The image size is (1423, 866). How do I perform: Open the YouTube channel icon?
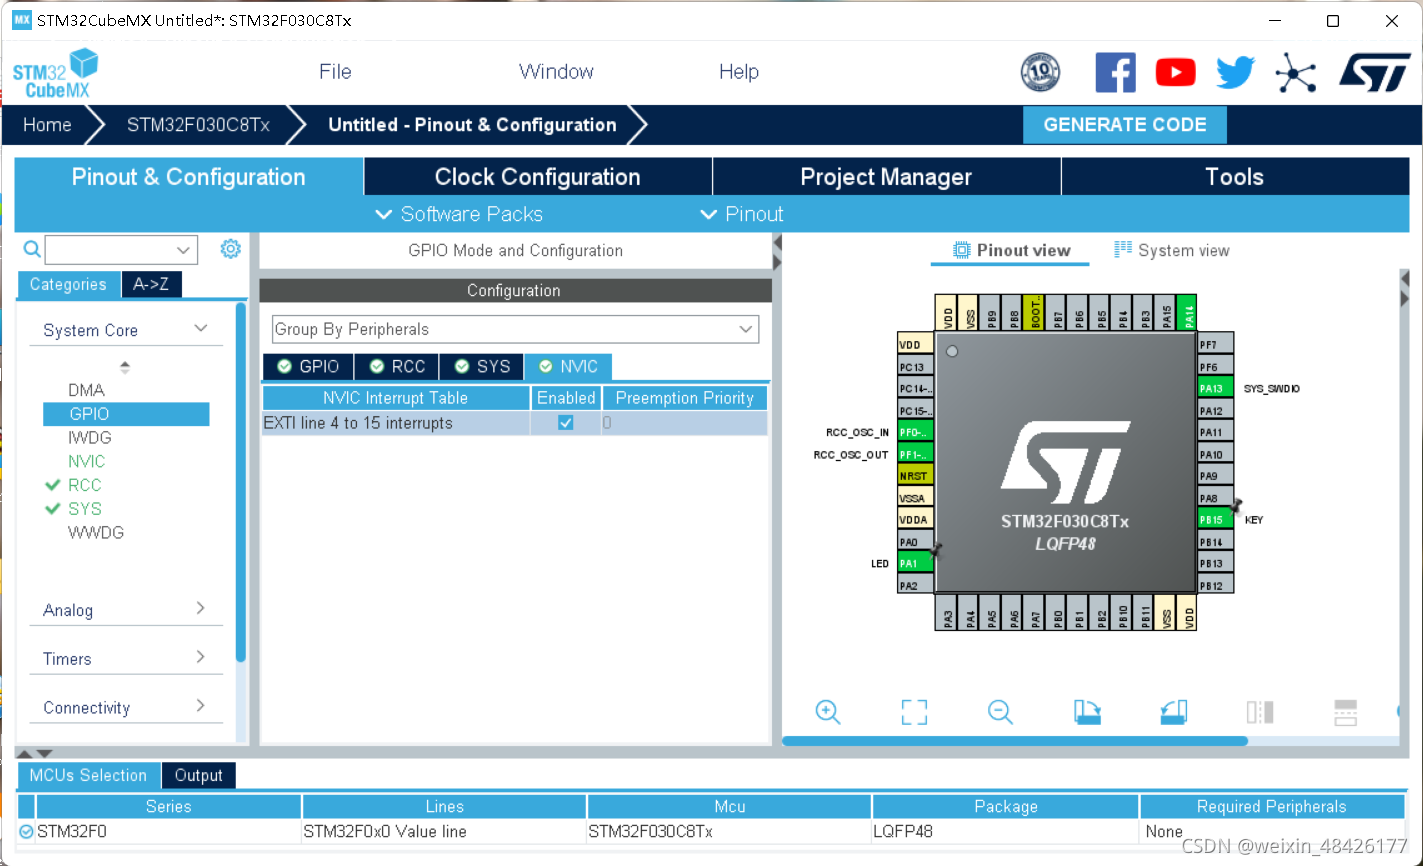pos(1175,72)
